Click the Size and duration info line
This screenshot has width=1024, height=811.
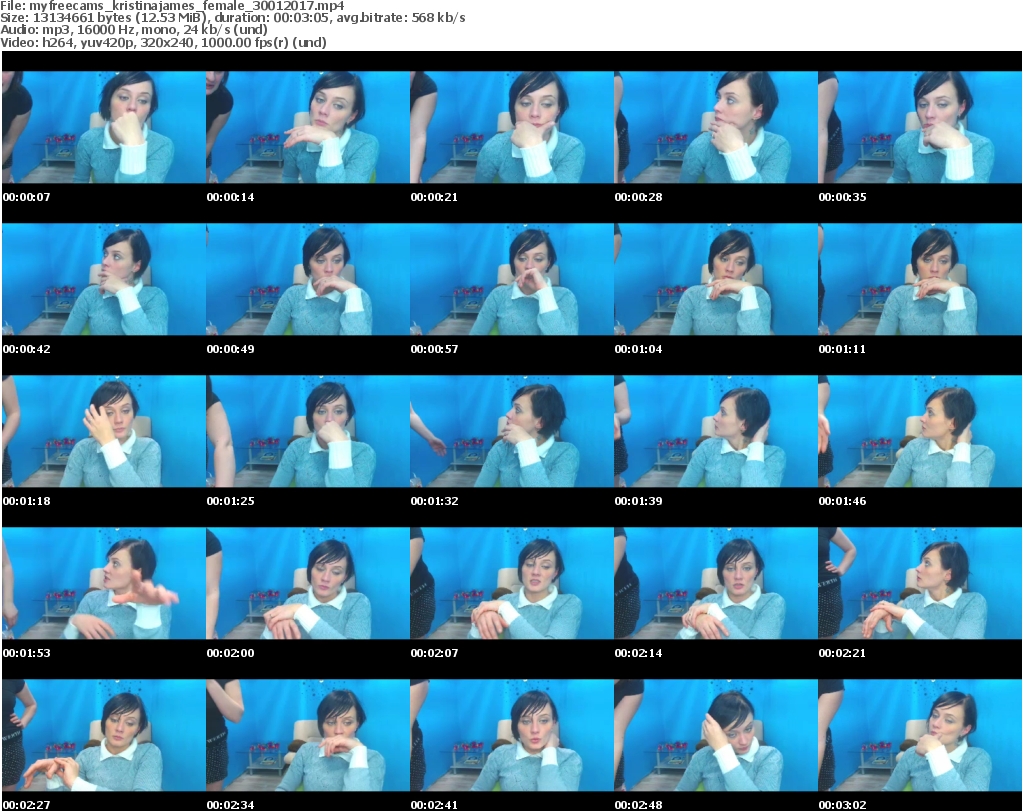point(233,18)
